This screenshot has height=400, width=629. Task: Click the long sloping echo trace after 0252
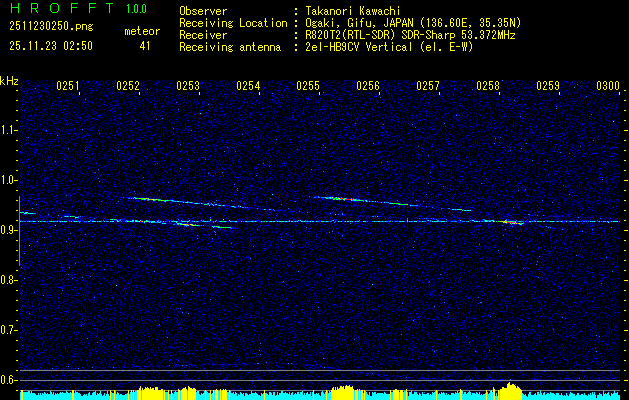[x=201, y=203]
